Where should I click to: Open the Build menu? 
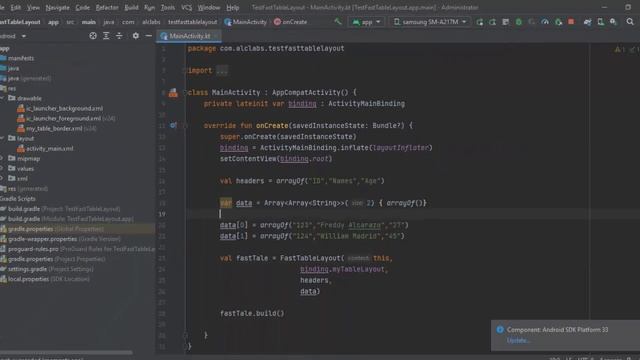click(x=131, y=7)
